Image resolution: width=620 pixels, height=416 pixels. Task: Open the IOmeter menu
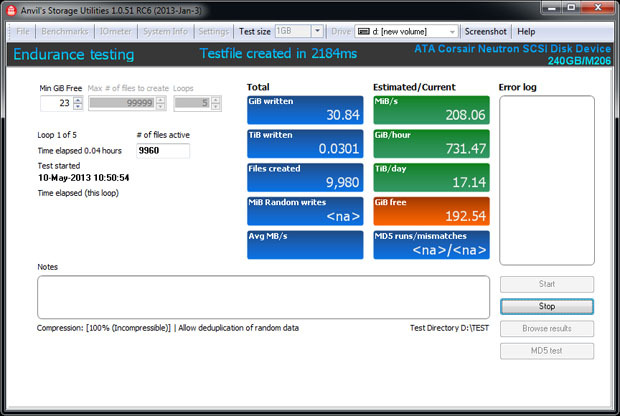115,31
